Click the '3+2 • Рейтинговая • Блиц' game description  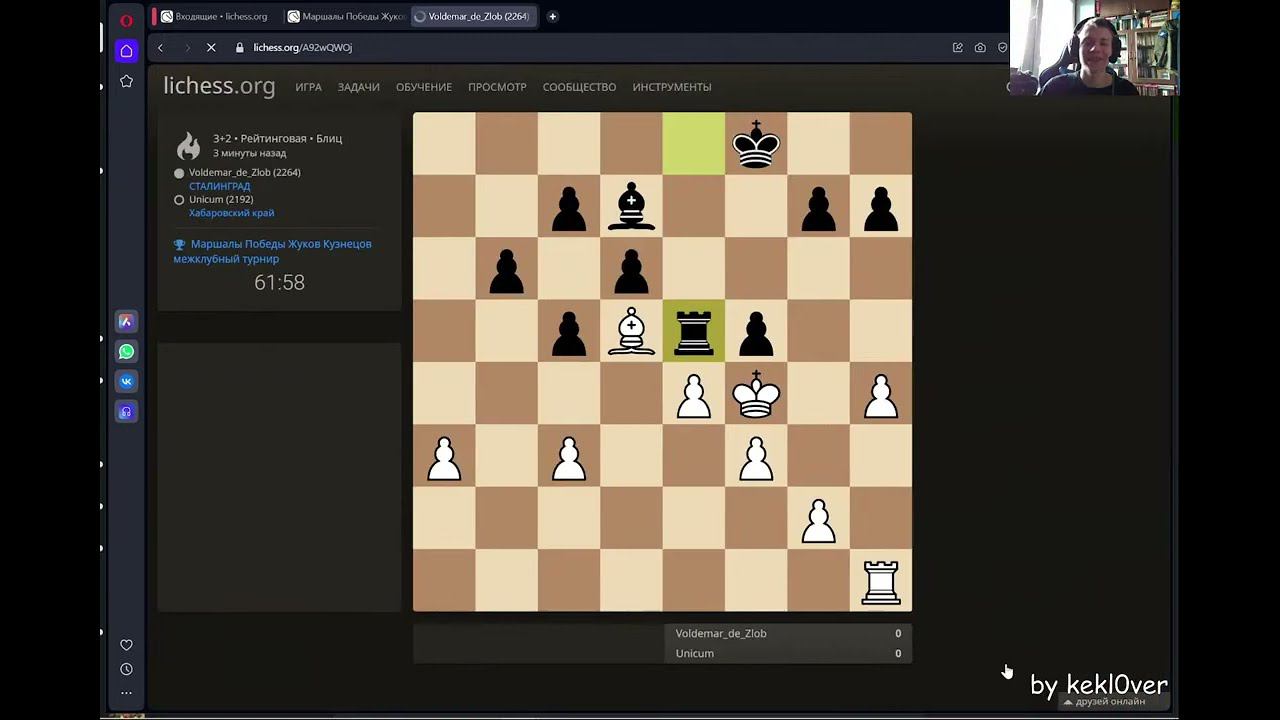pos(277,138)
